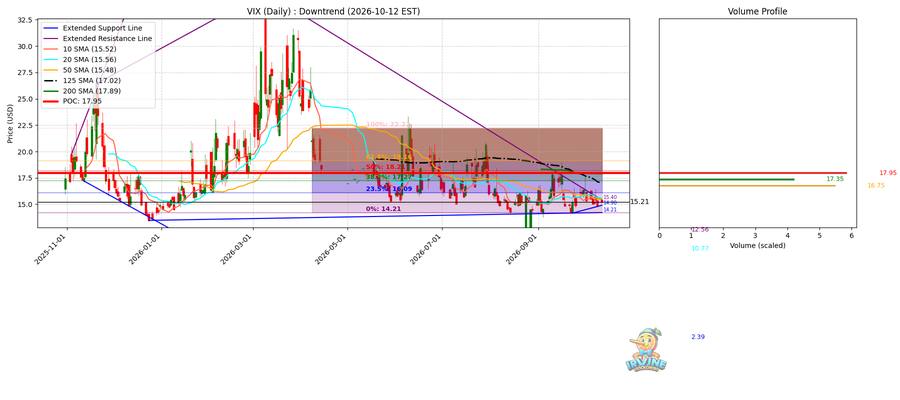The width and height of the screenshot is (900, 400).
Task: Click the '0' tick on the volume axis
Action: pyautogui.click(x=660, y=235)
